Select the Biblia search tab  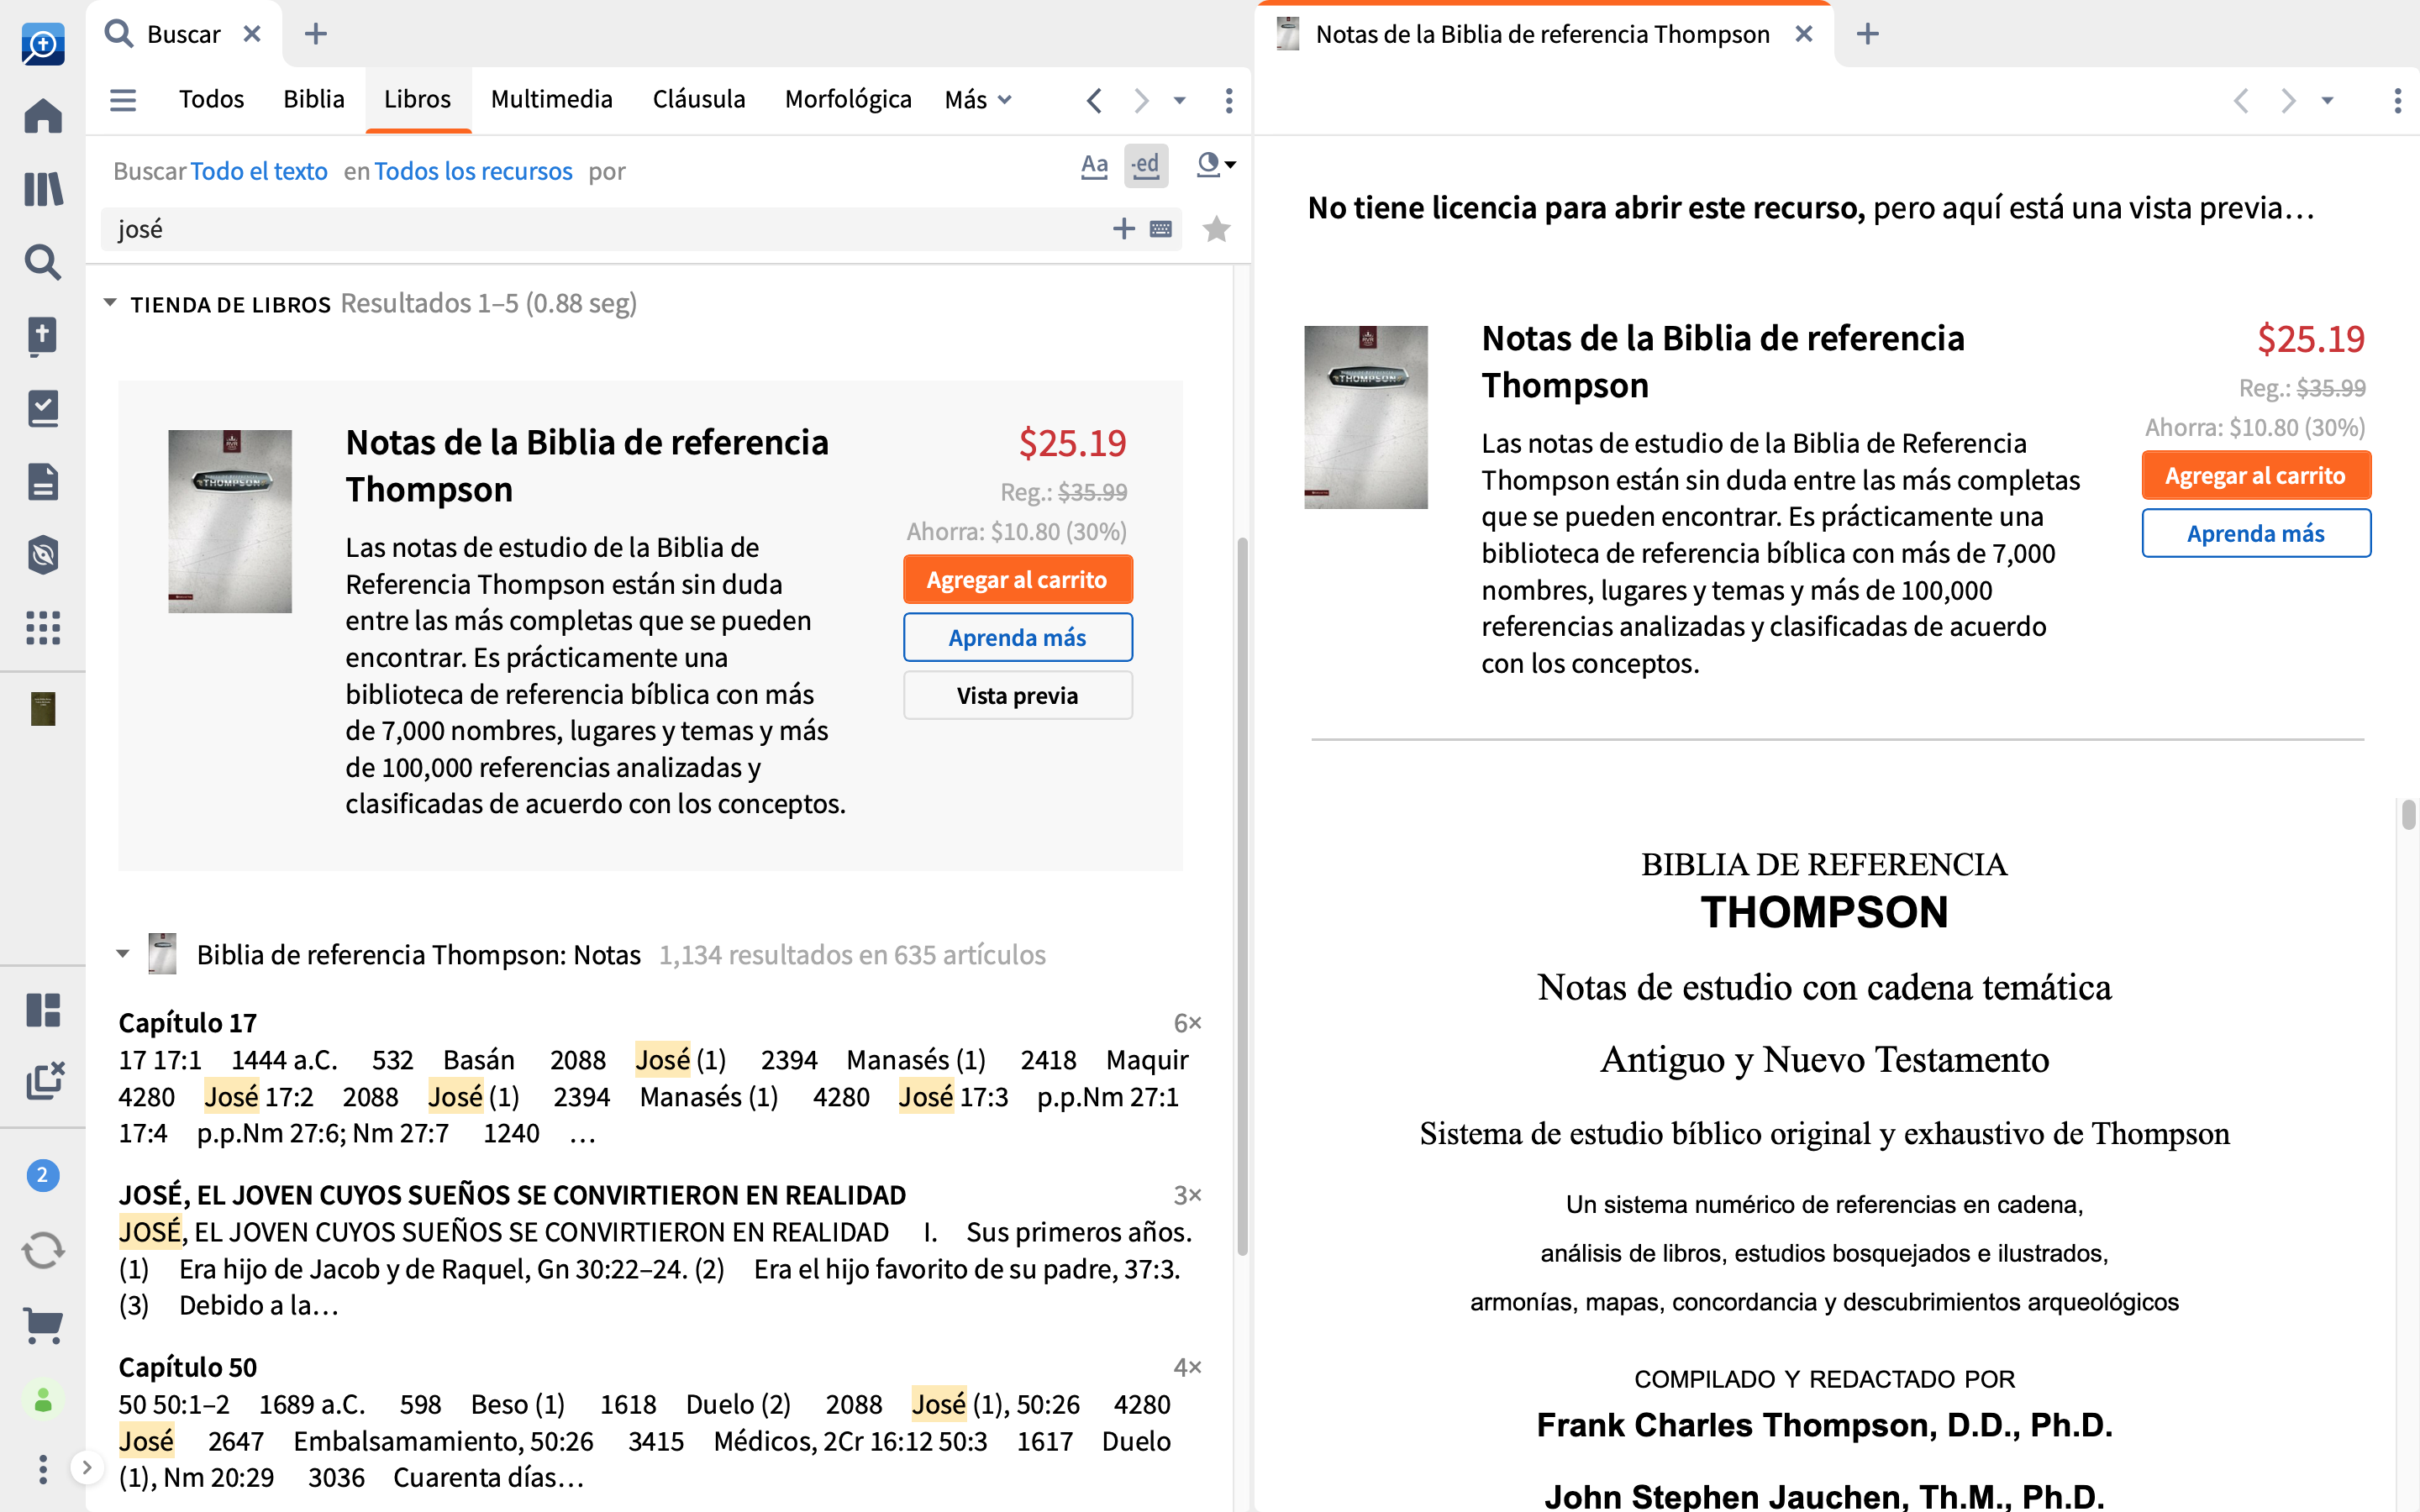(313, 100)
